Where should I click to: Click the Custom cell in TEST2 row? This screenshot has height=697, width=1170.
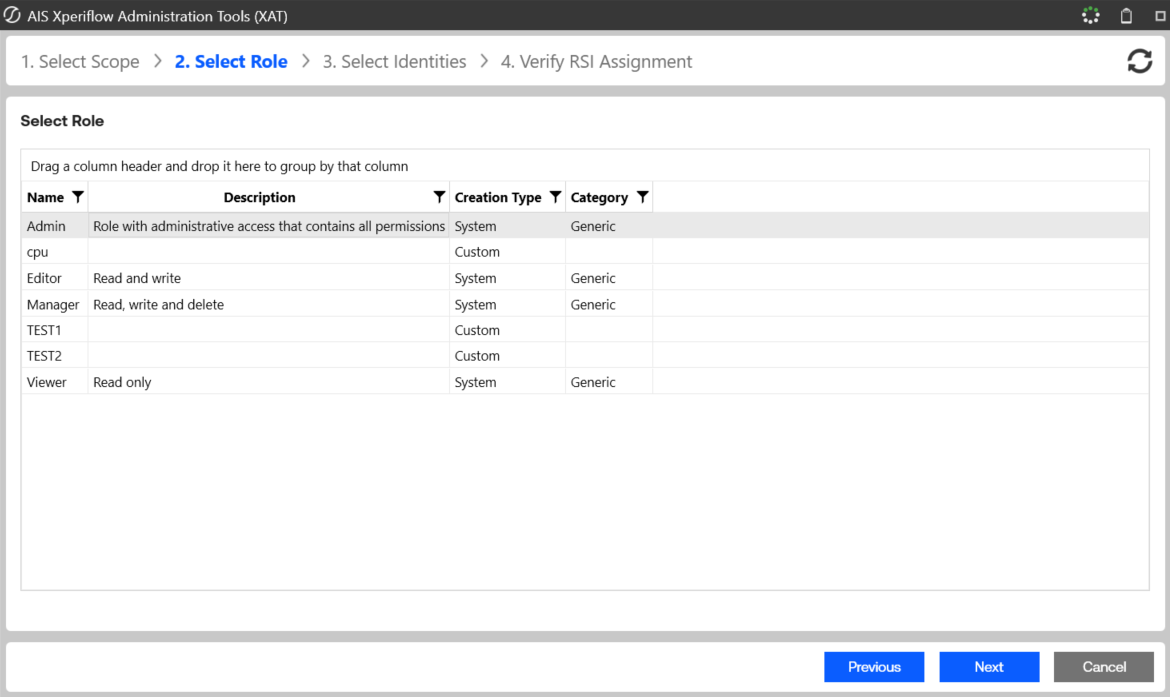coord(507,356)
